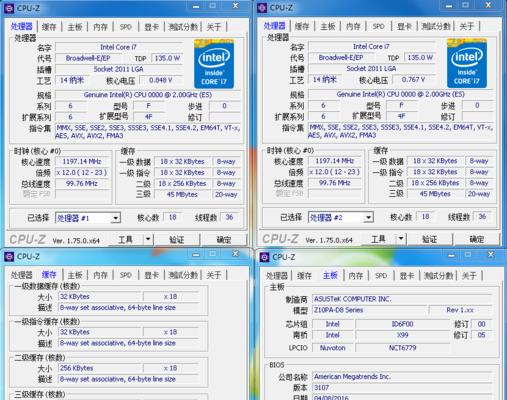Screen dimensions: 507x400
Task: Click the CPU-Z app icon in bottom-right window
Action: pos(265,257)
